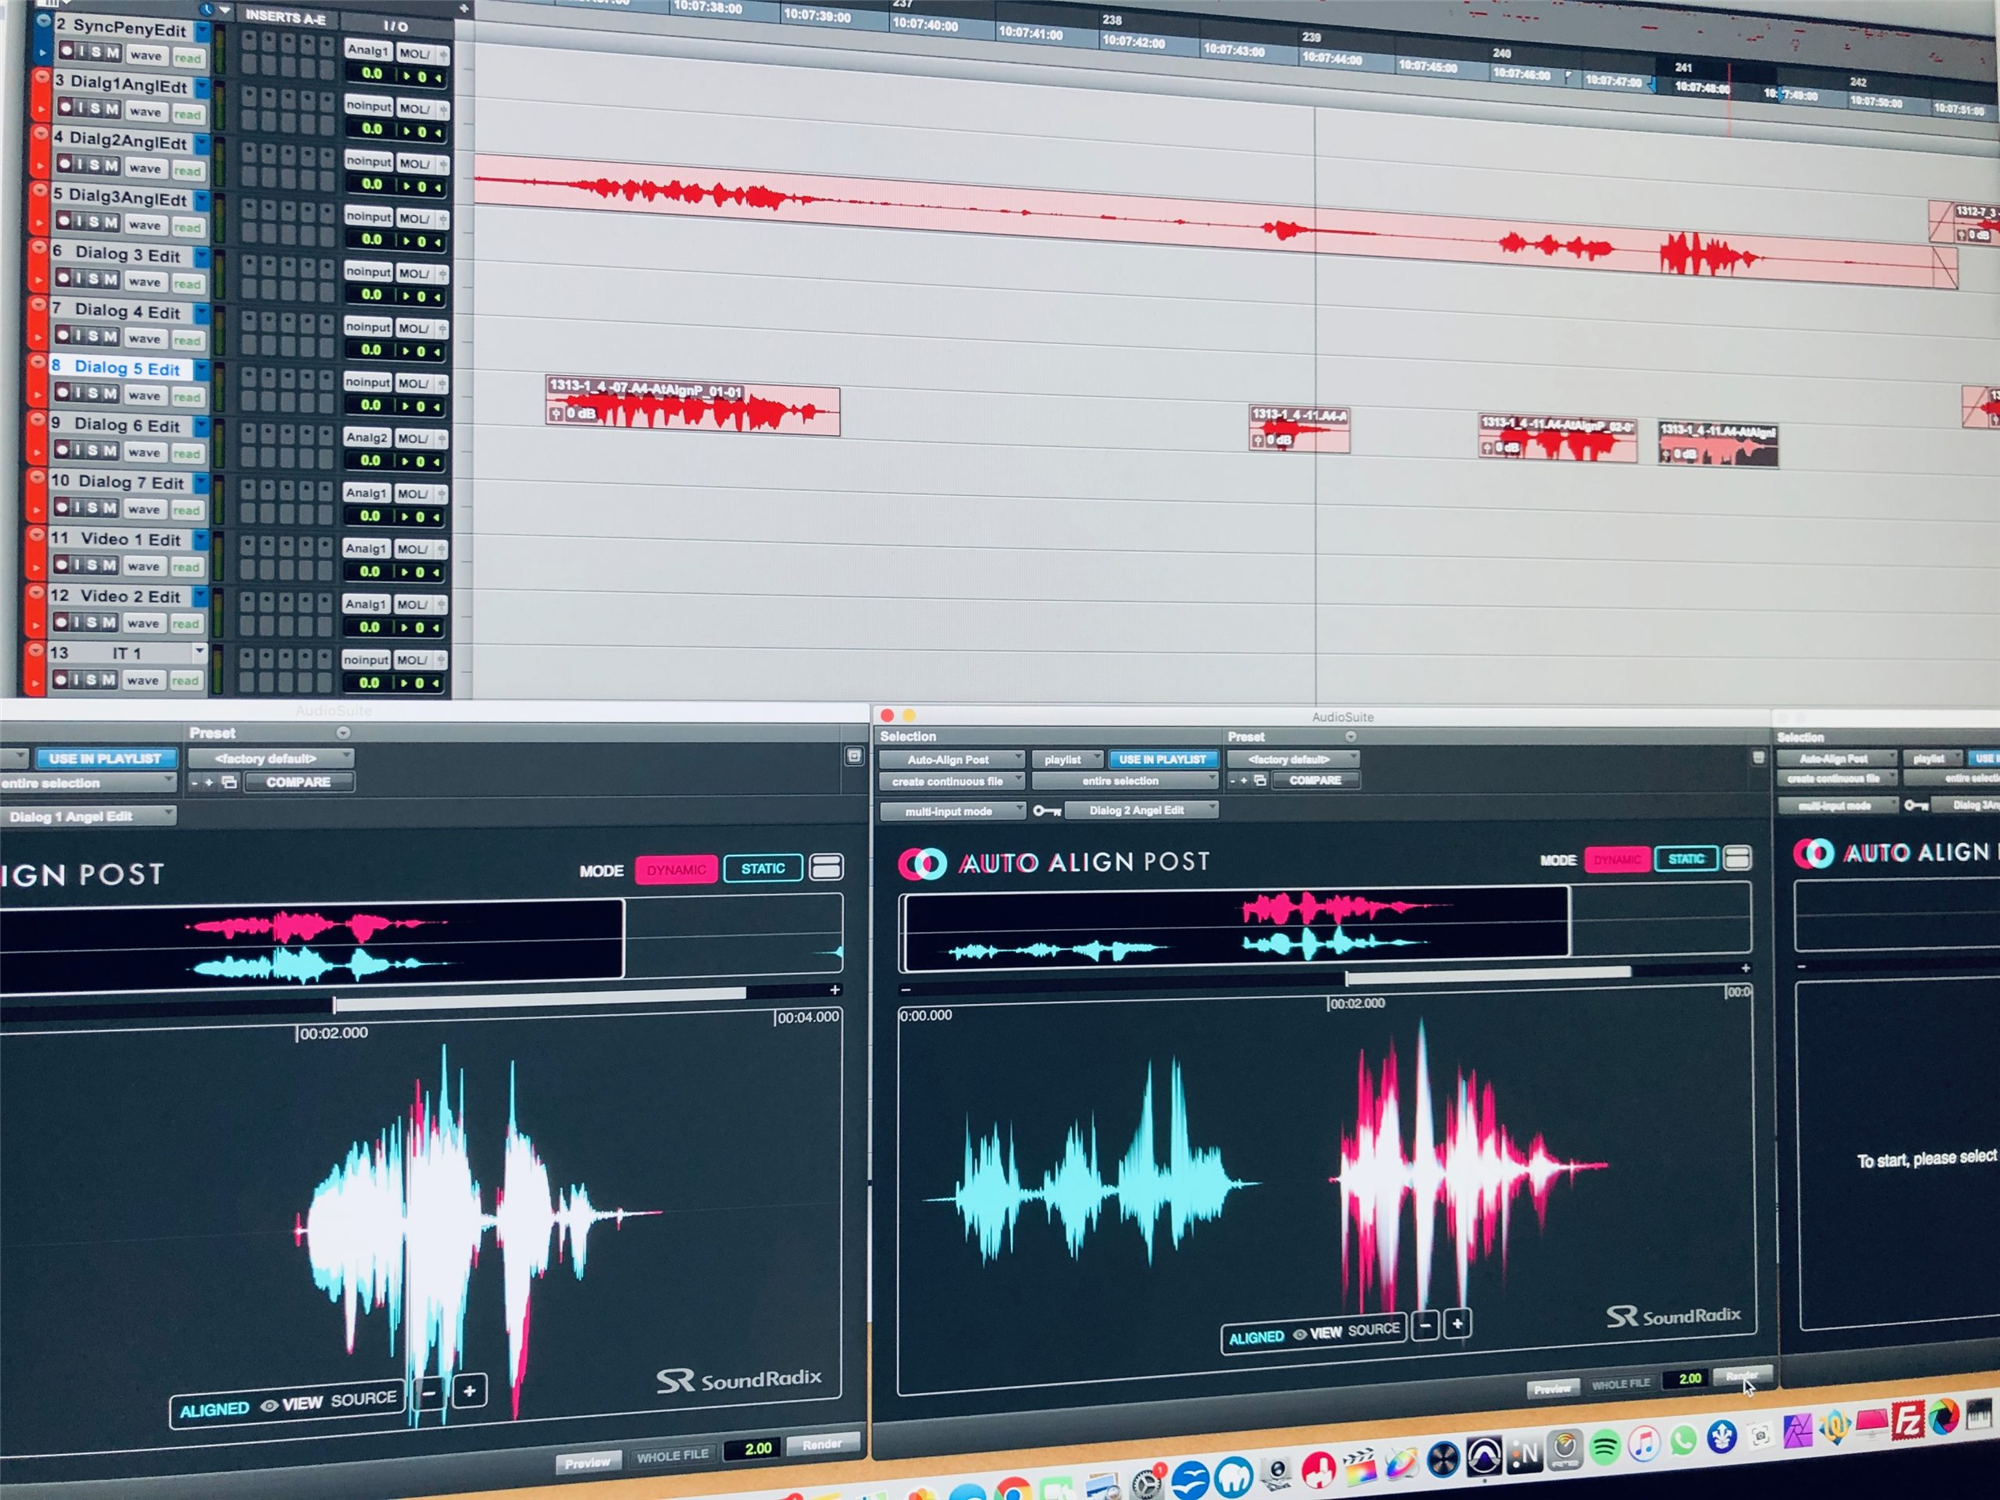Enable STATIC mode in Dialog 2 Angel Edit window
2000x1500 pixels.
click(1686, 859)
